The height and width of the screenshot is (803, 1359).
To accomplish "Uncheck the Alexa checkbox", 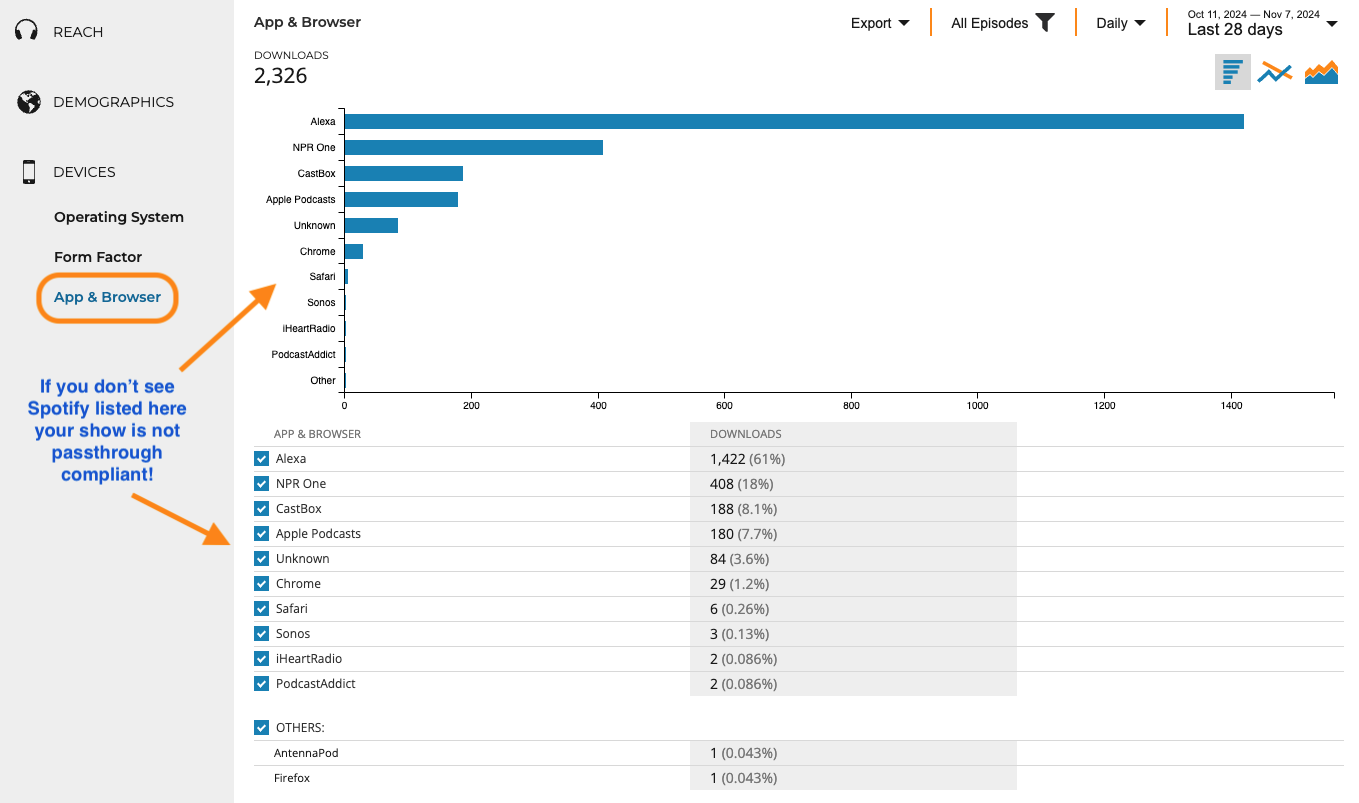I will tap(262, 459).
